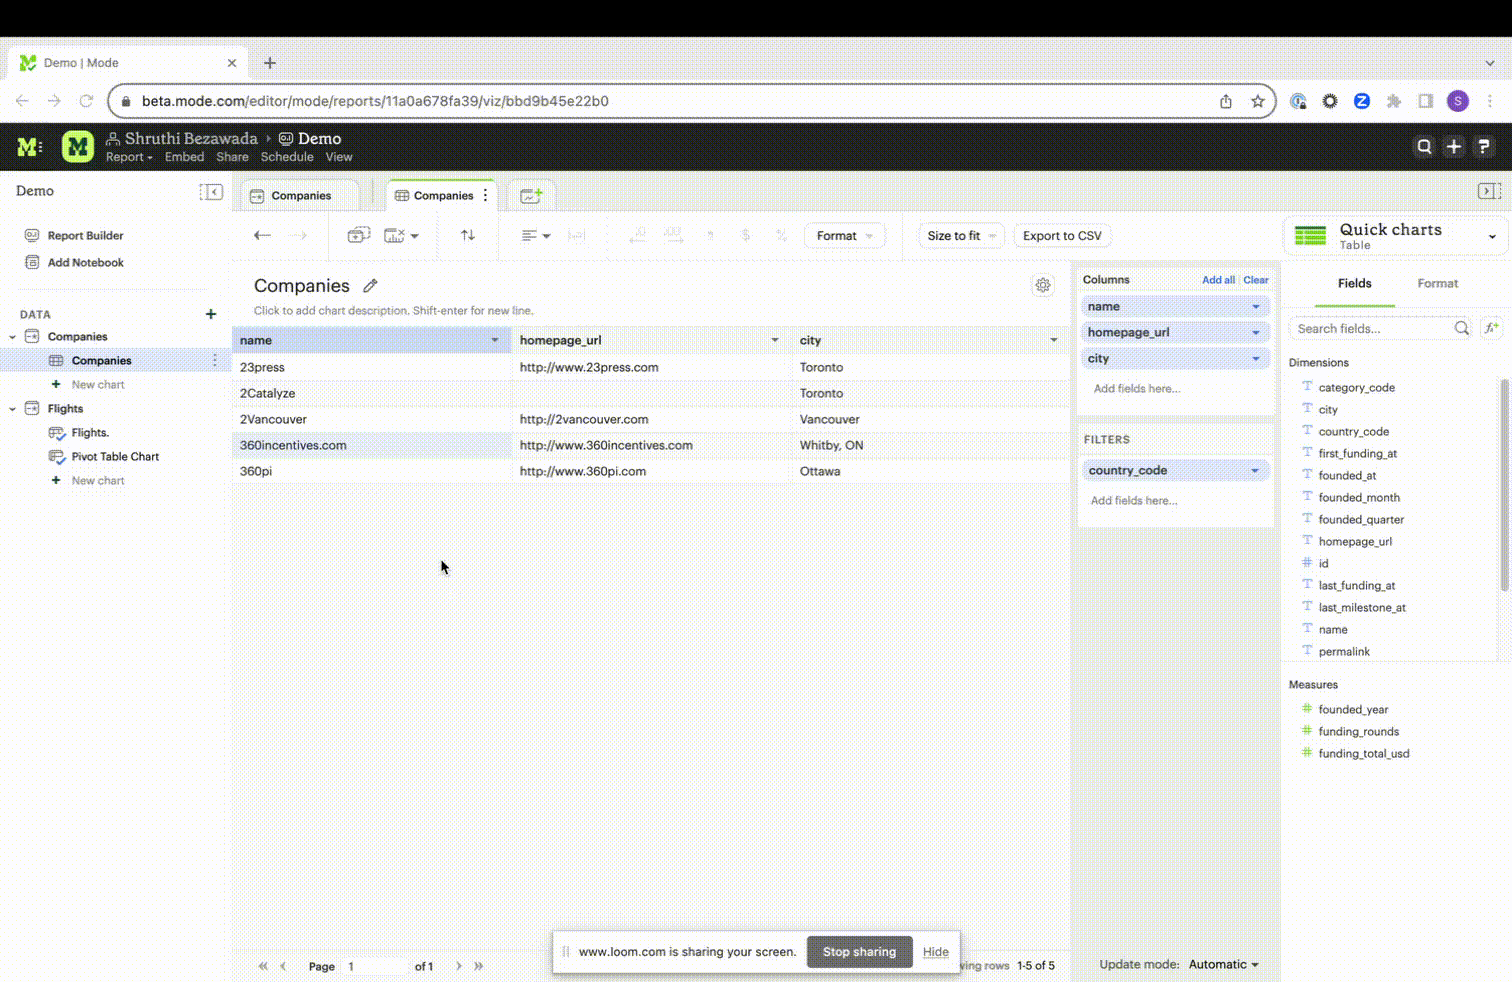Click the plus icon beside DATA
Image resolution: width=1512 pixels, height=982 pixels.
211,314
